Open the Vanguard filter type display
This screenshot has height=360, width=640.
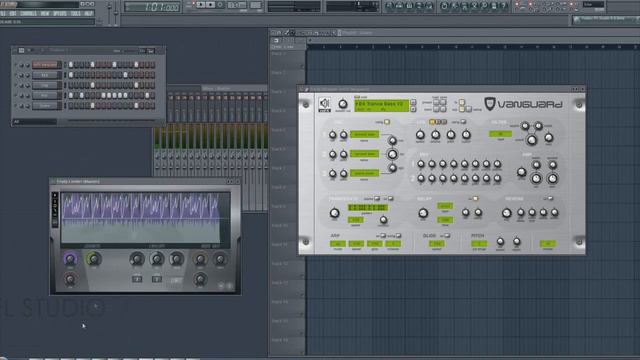tap(500, 134)
